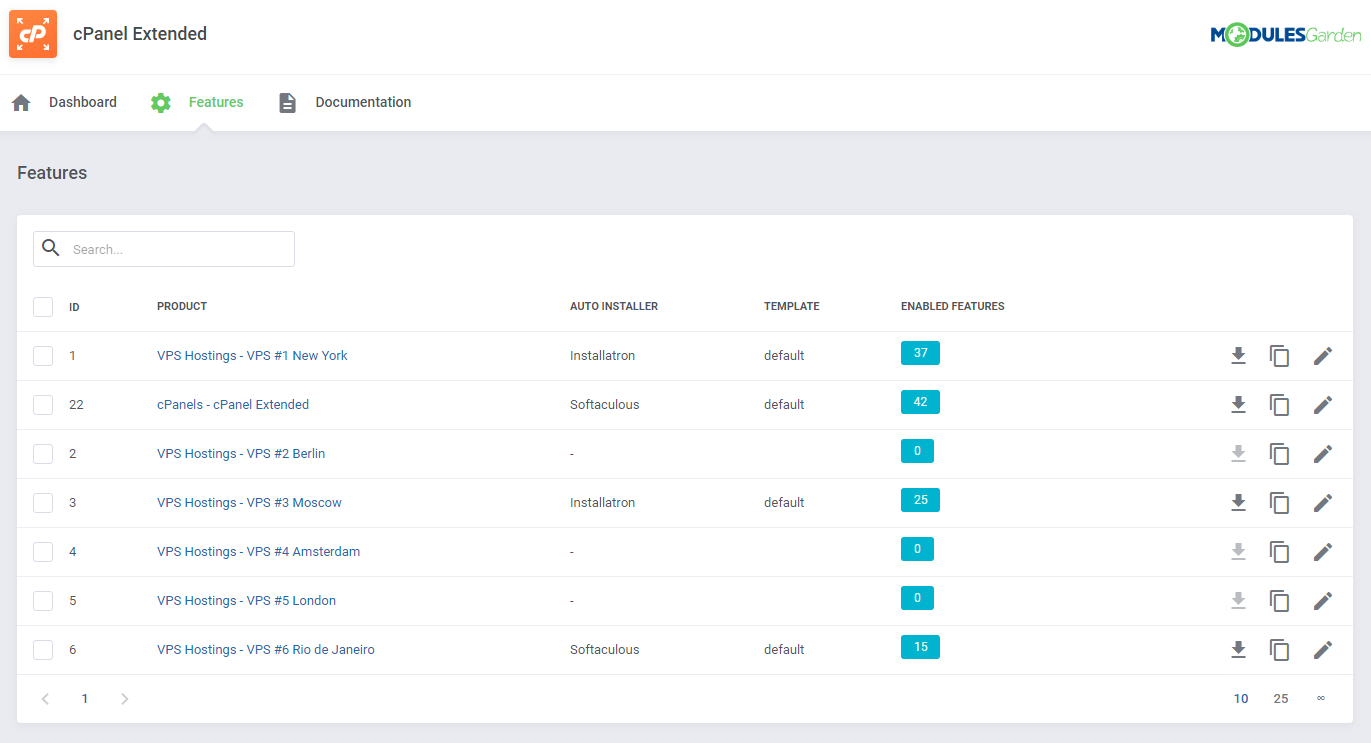The image size is (1371, 743).
Task: Click the orange cPanel logo icon
Action: coord(32,33)
